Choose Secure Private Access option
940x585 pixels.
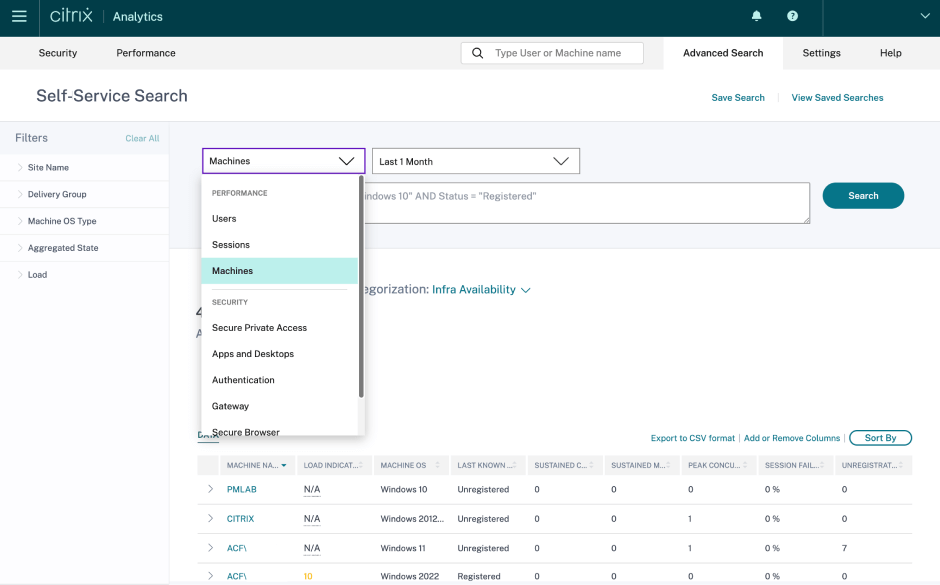click(x=259, y=328)
